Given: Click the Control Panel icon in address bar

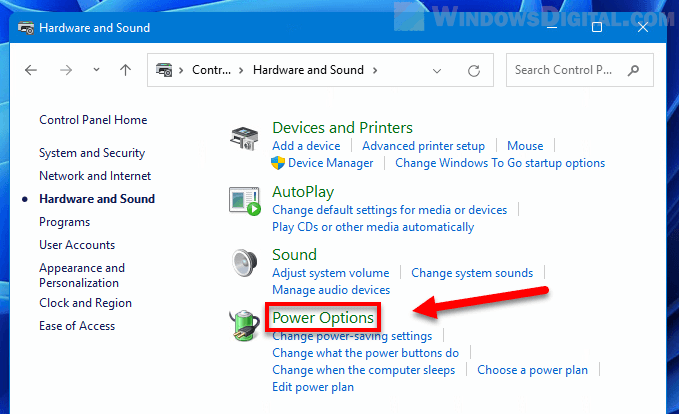Looking at the screenshot, I should (x=164, y=70).
